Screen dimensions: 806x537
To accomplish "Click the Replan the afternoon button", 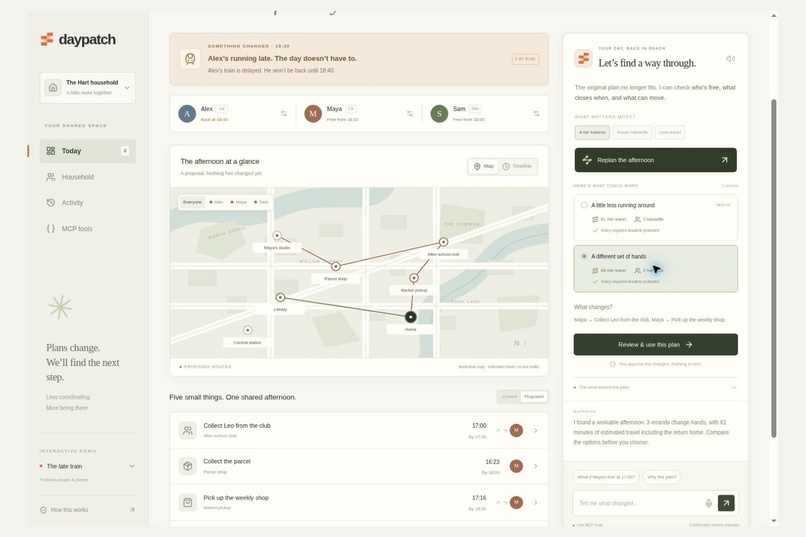I will (x=655, y=160).
